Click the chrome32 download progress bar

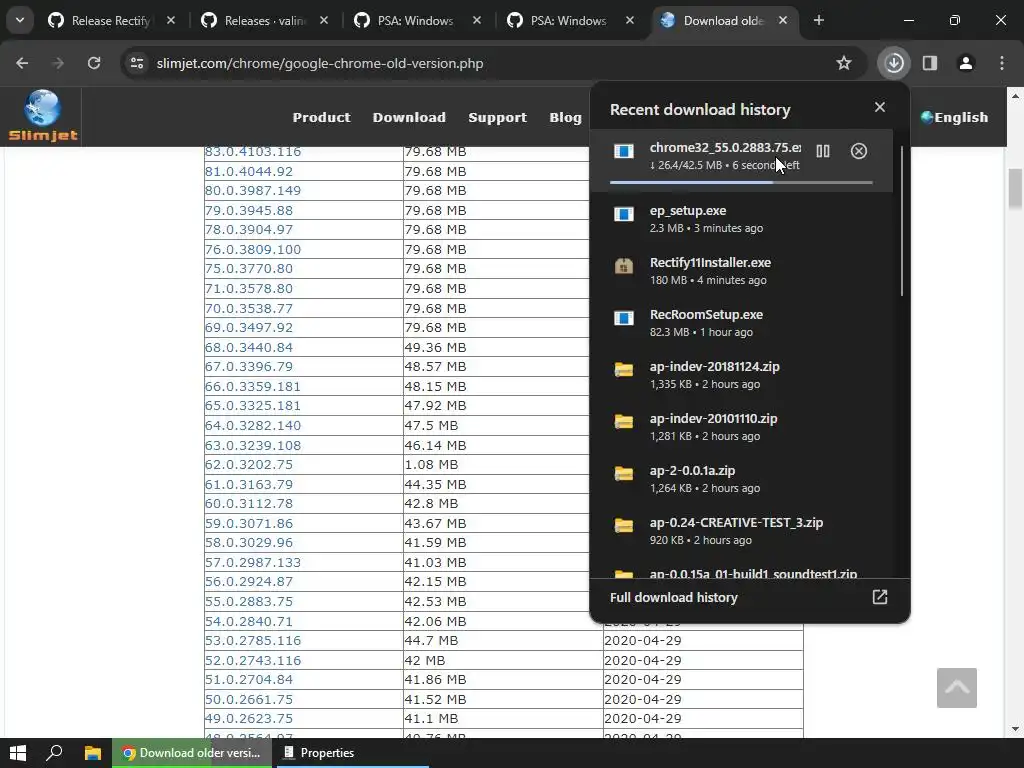[741, 182]
